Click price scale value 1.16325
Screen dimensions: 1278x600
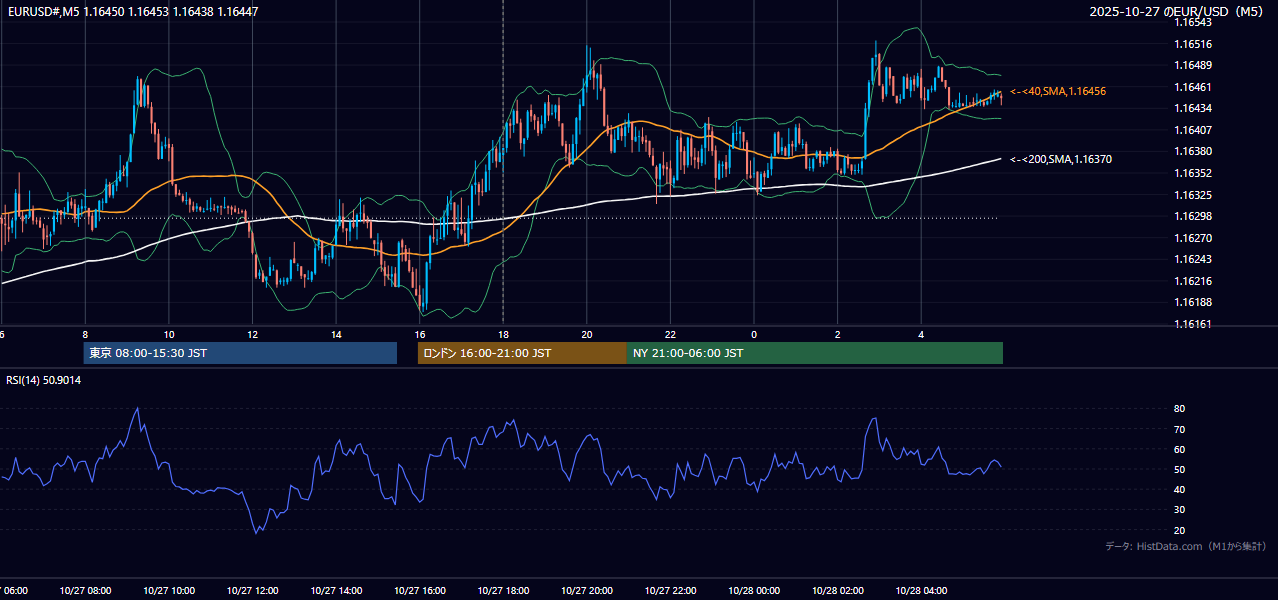pyautogui.click(x=1192, y=195)
